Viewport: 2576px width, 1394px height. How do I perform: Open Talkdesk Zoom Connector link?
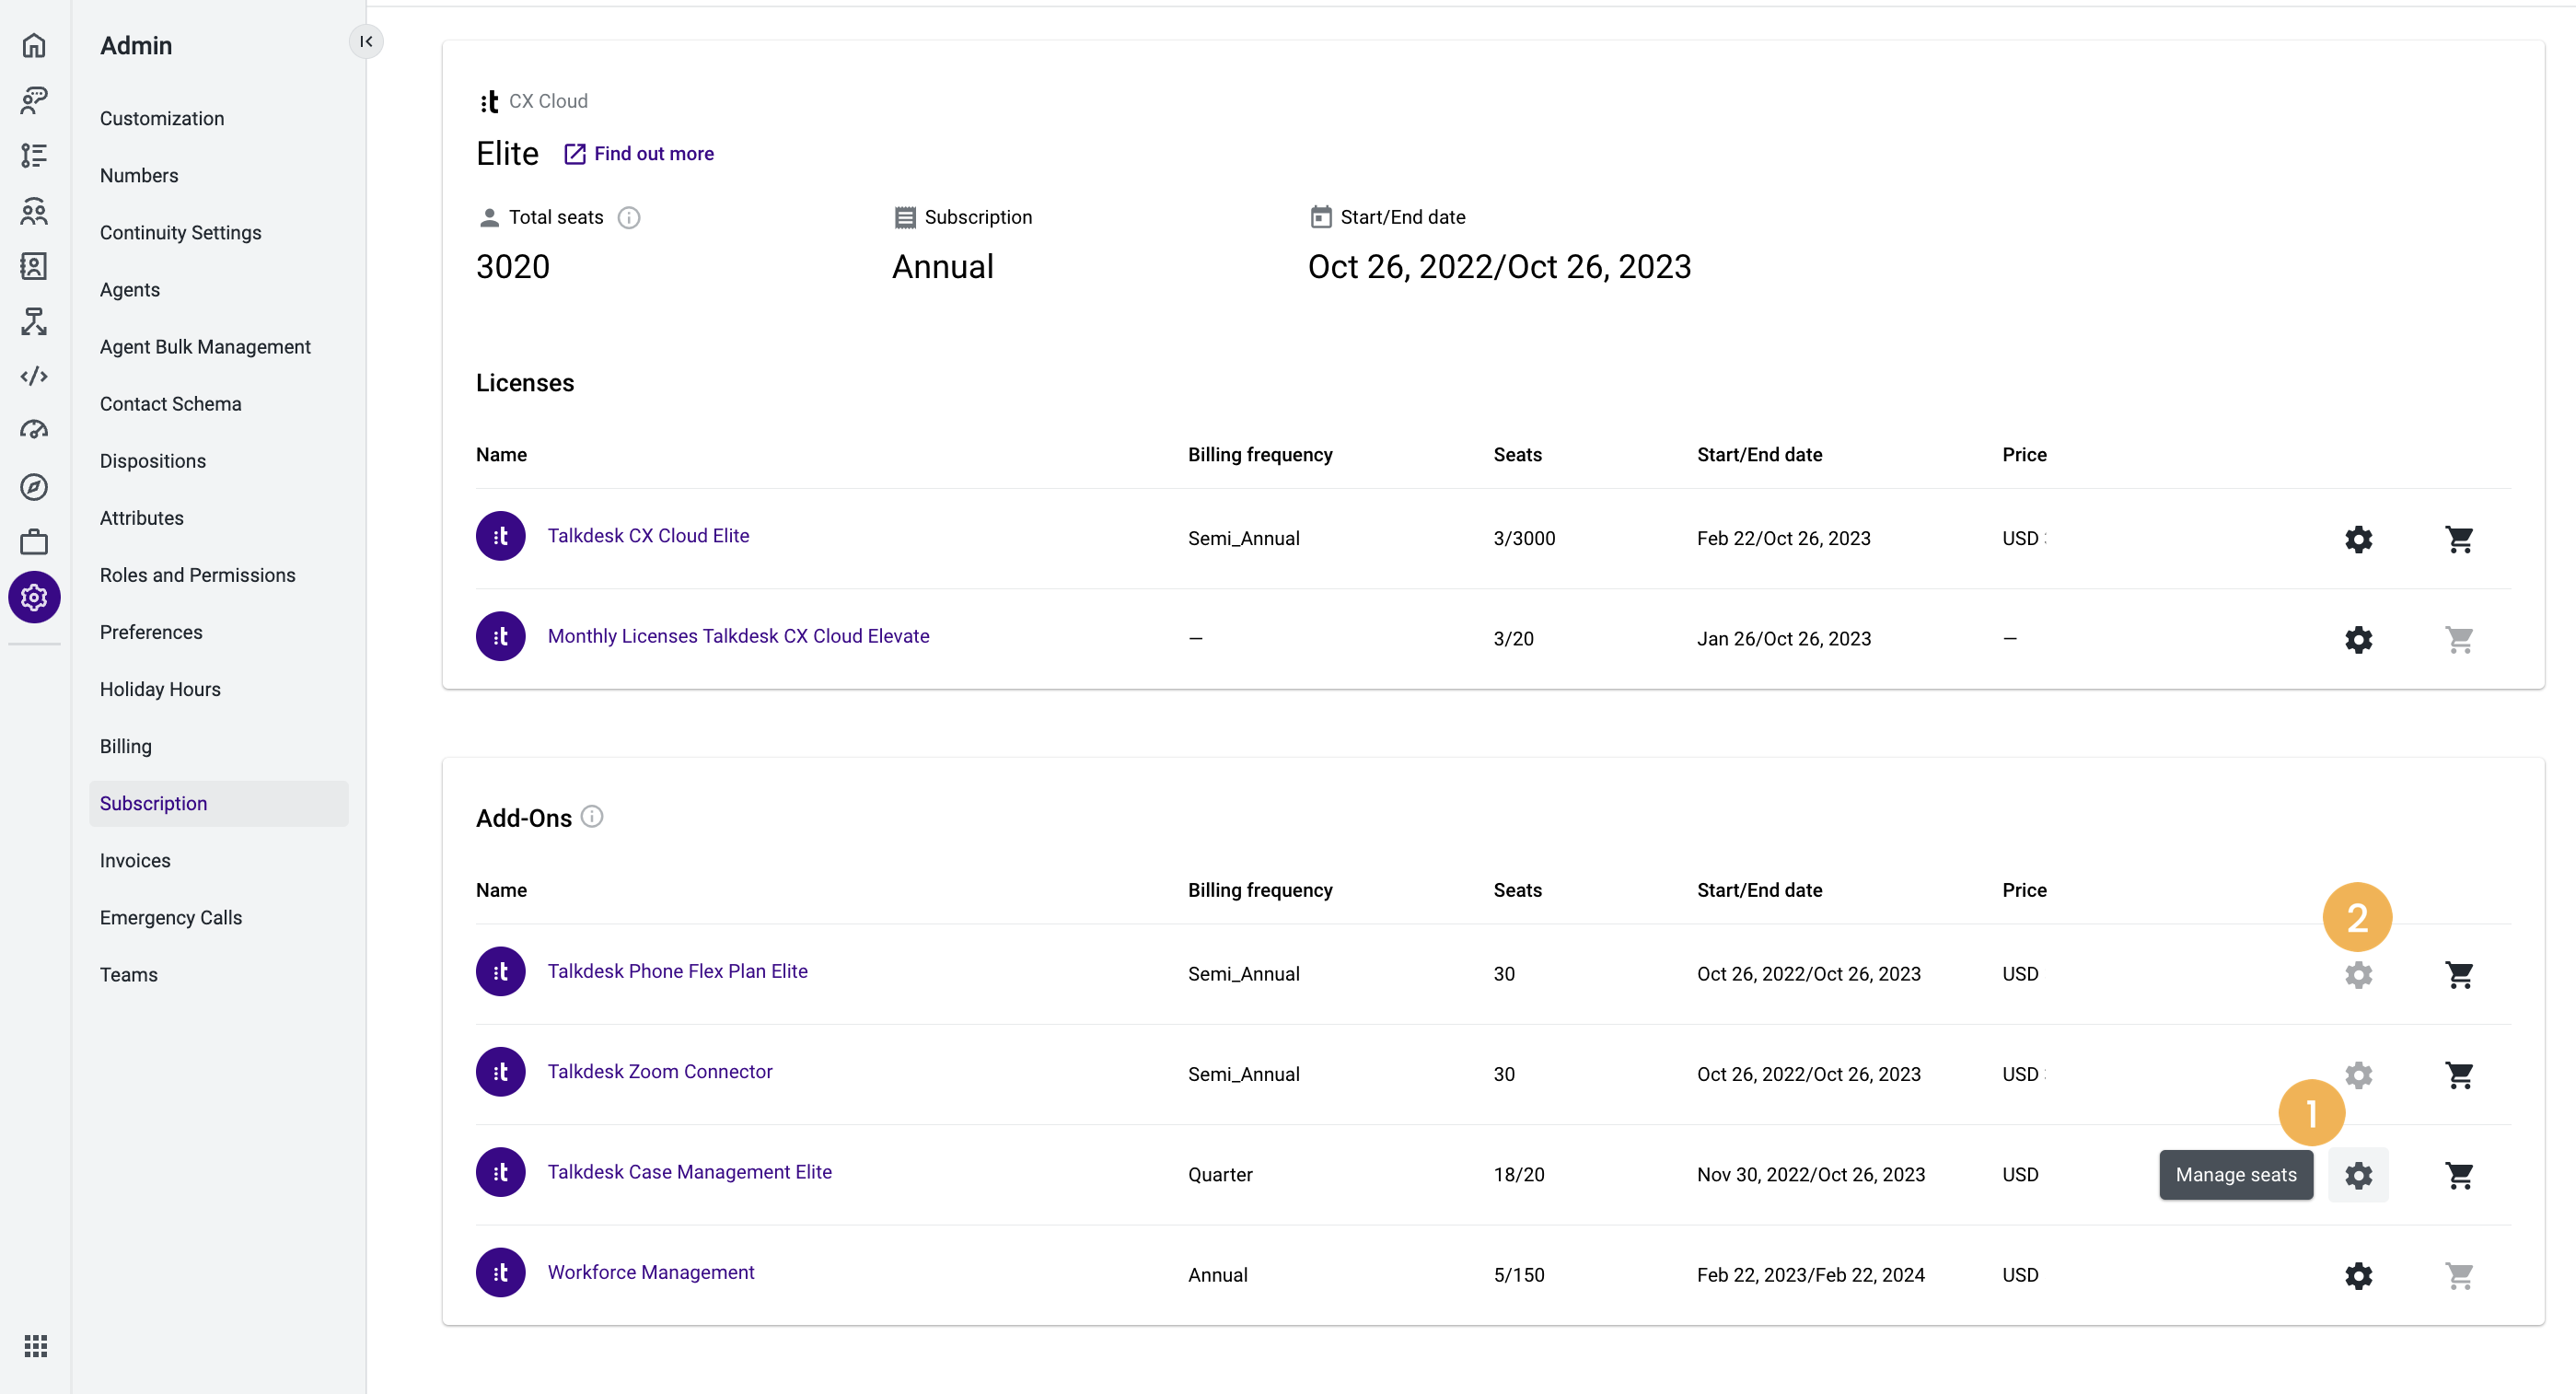660,1071
